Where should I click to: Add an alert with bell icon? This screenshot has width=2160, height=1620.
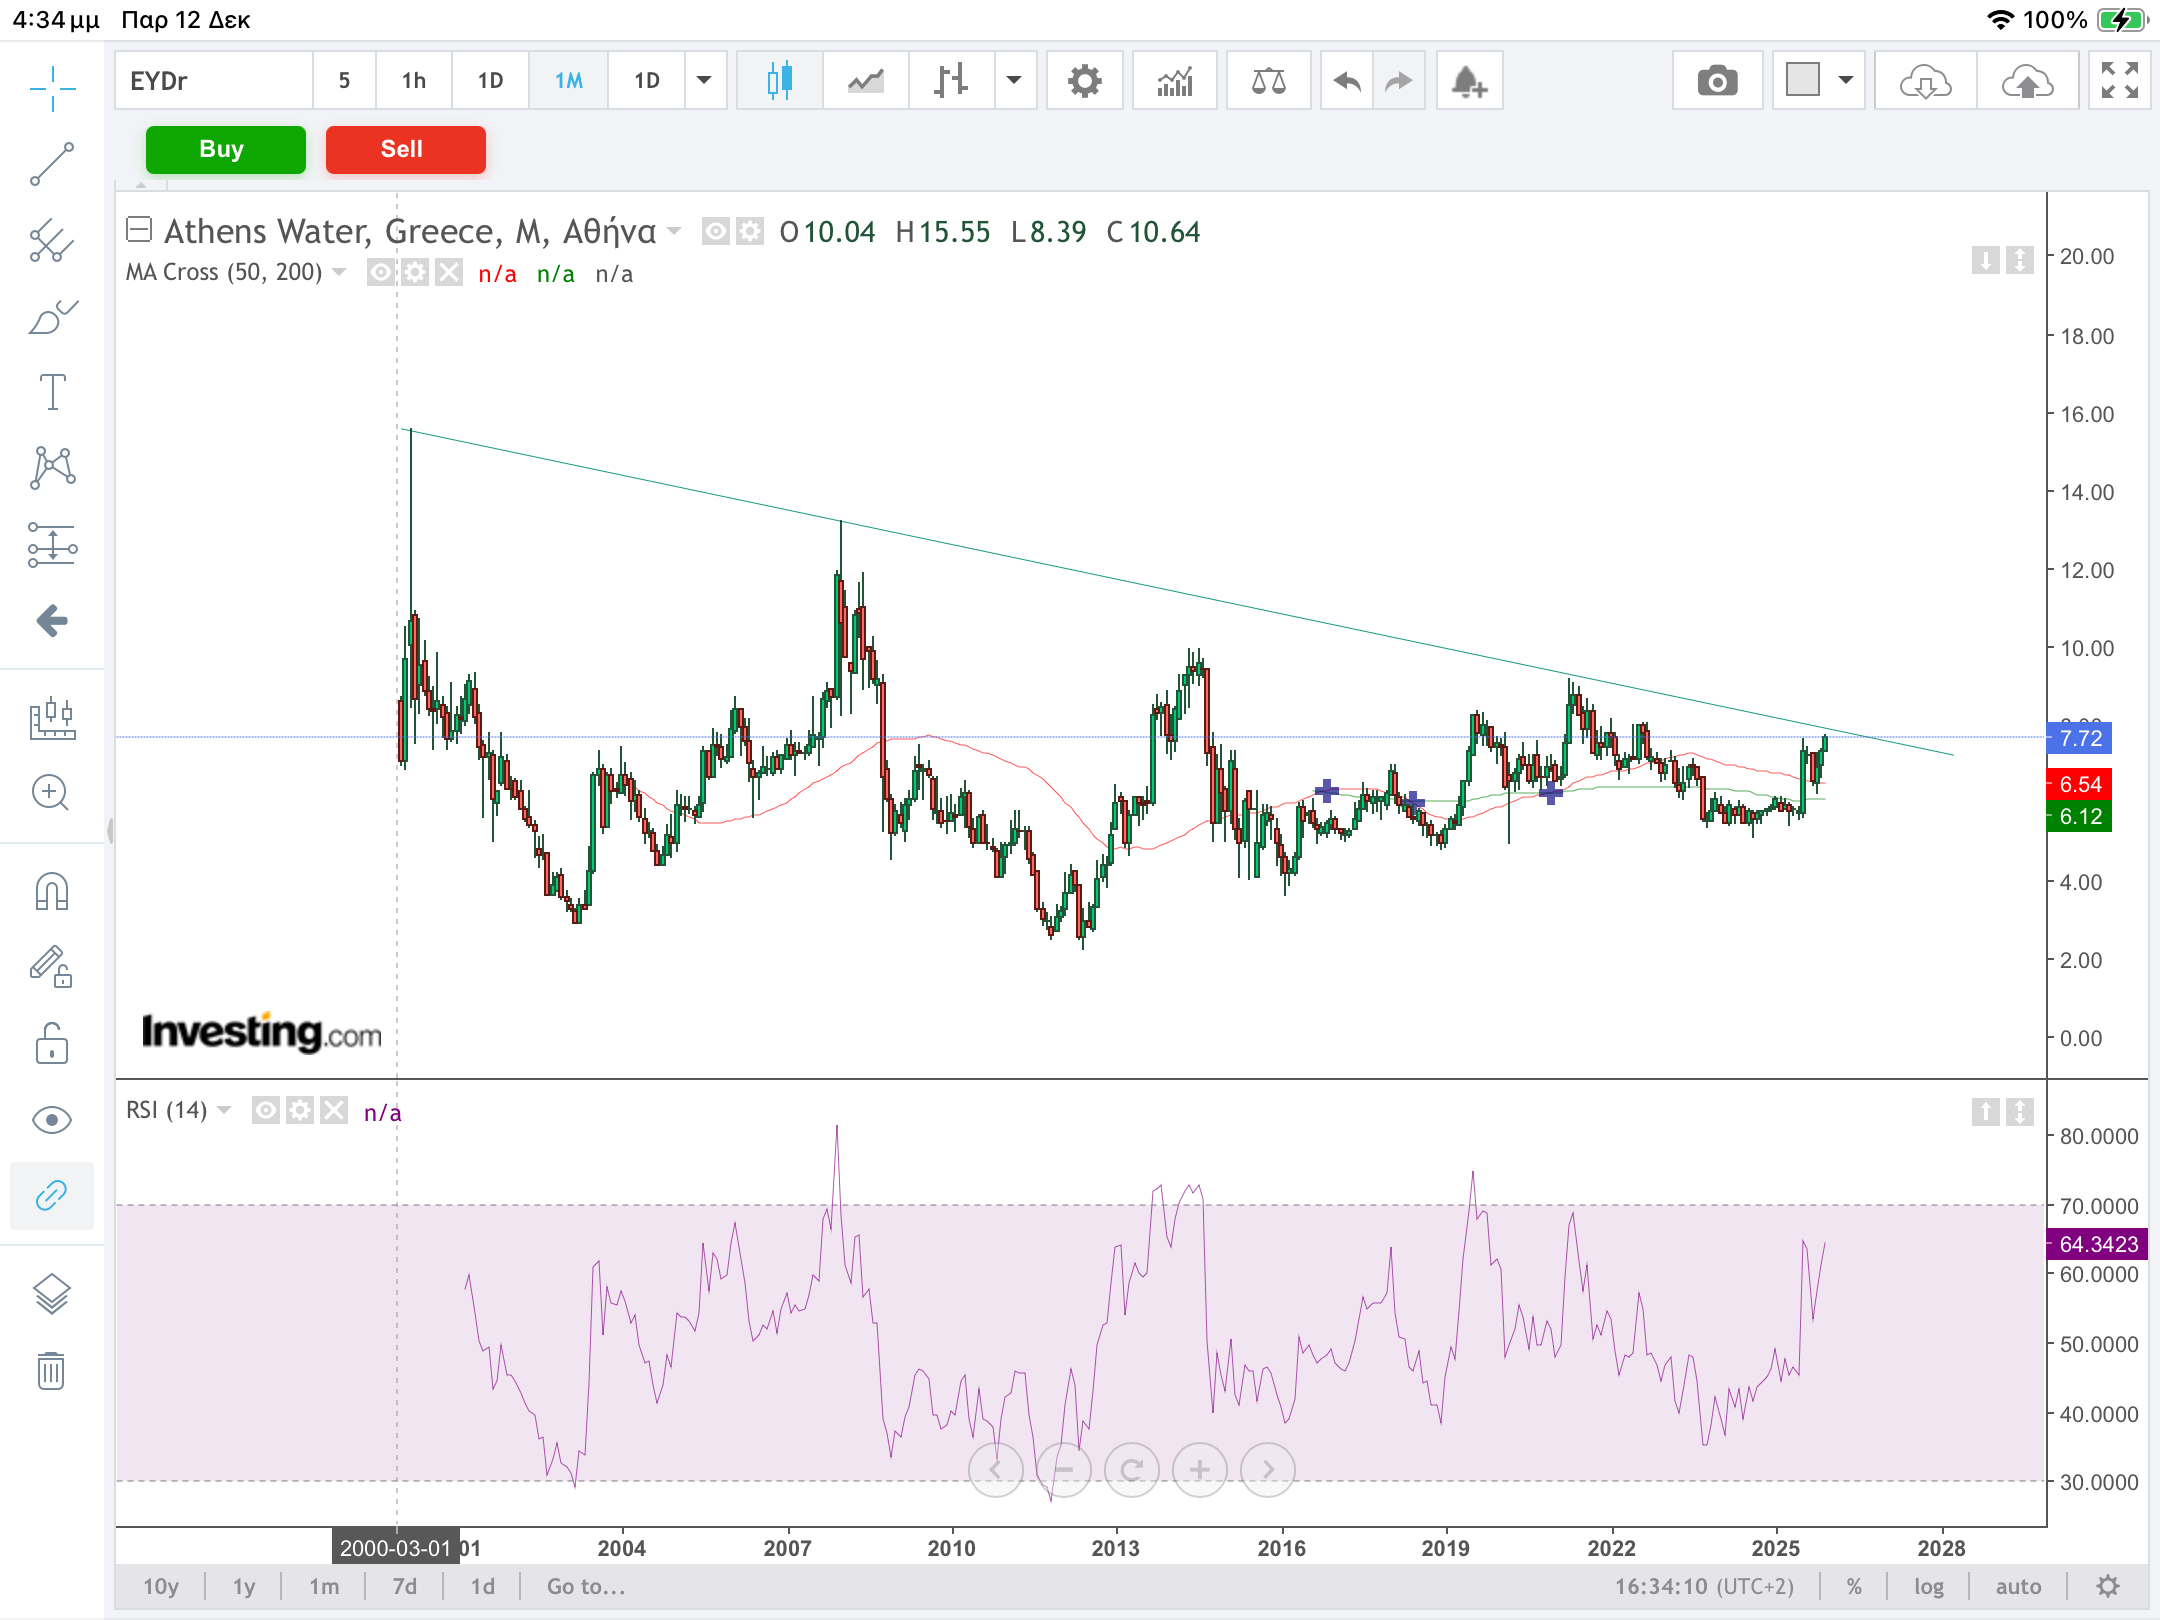tap(1468, 81)
